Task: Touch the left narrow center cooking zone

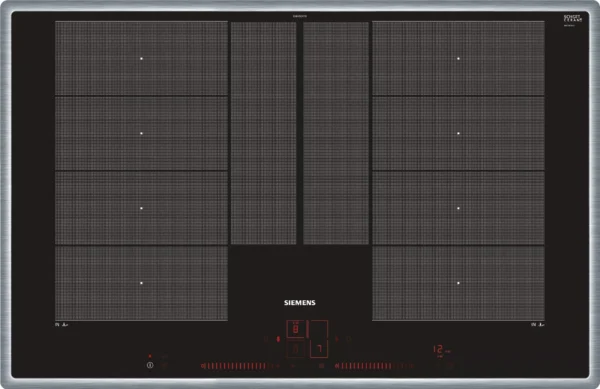Action: tap(263, 133)
